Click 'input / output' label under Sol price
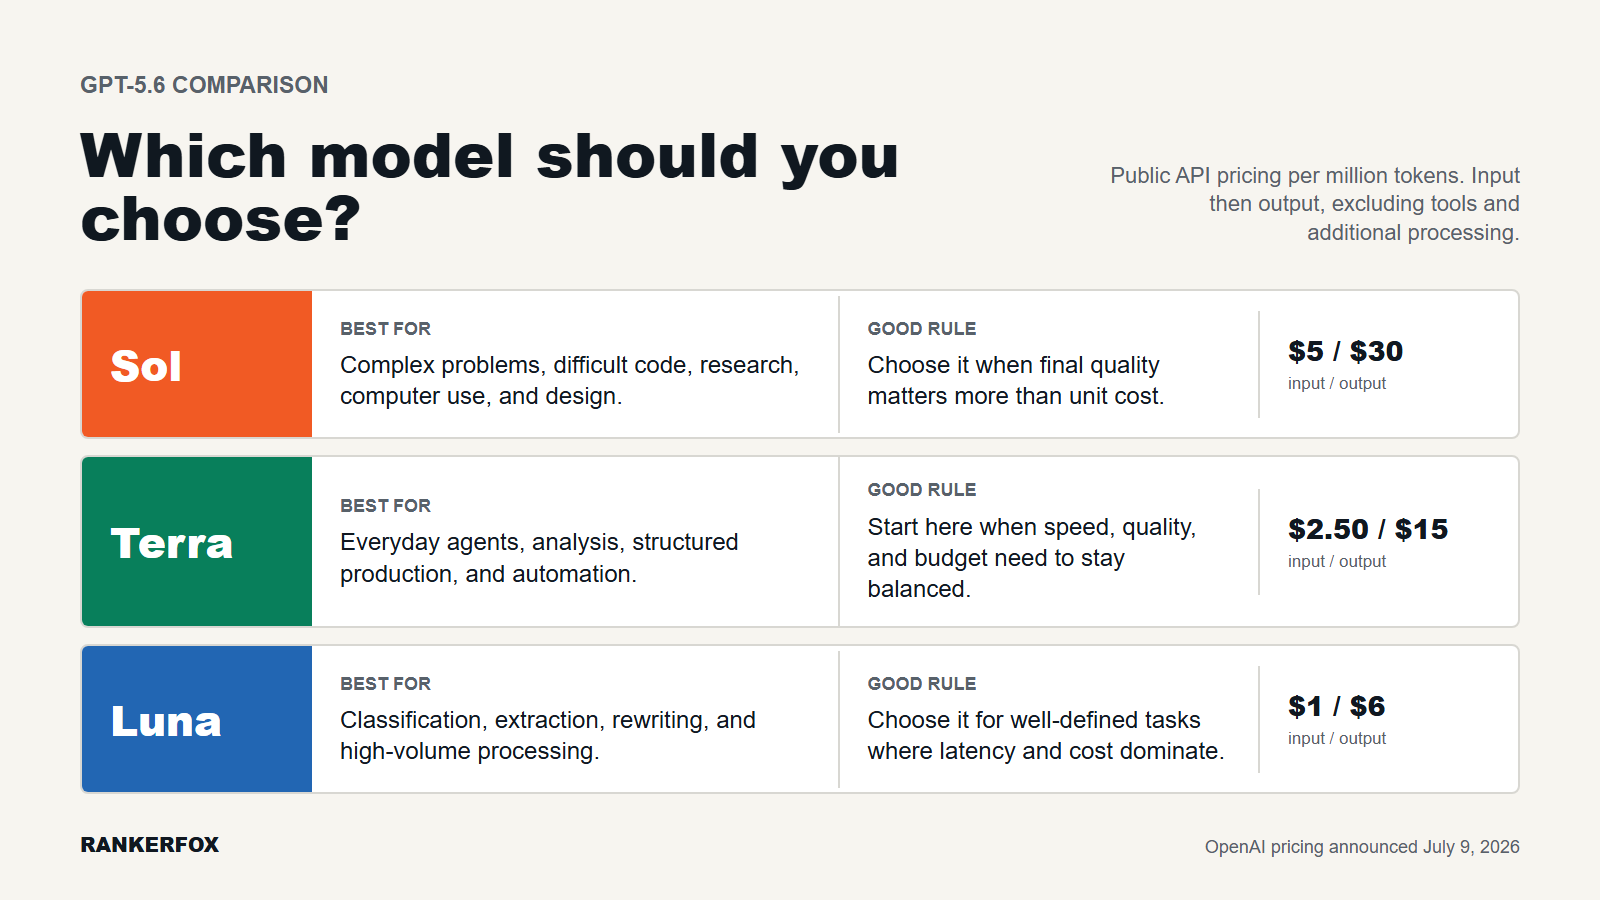This screenshot has height=900, width=1600. (x=1337, y=384)
